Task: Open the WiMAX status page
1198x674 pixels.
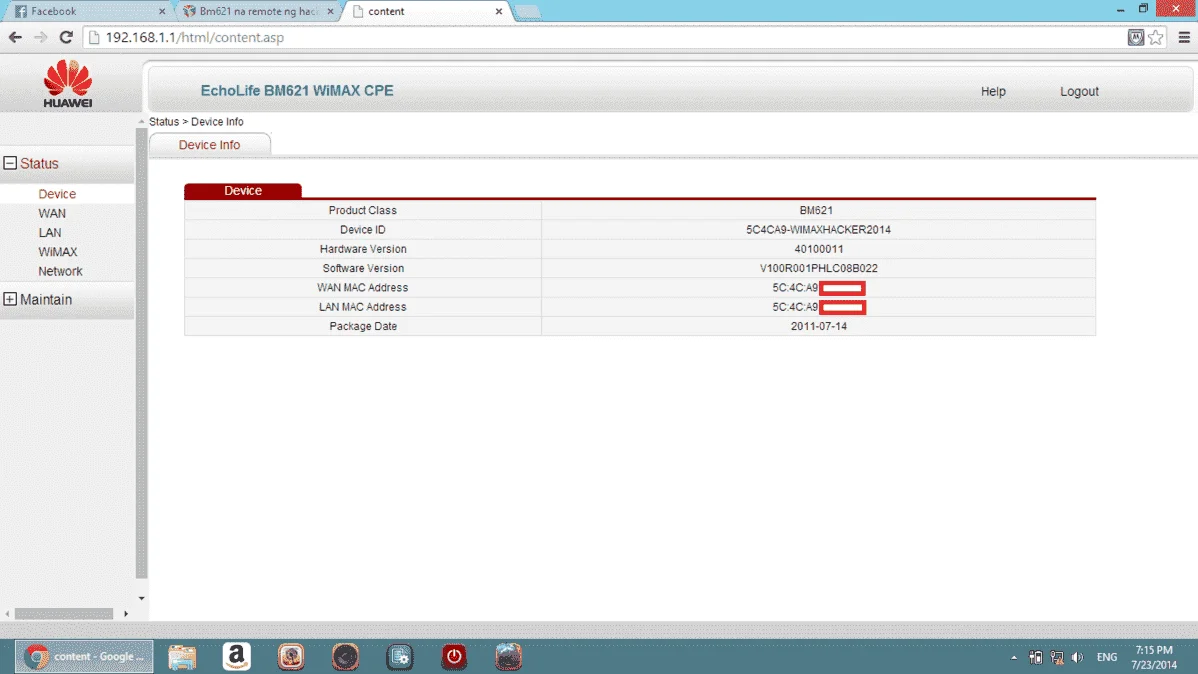Action: [58, 251]
